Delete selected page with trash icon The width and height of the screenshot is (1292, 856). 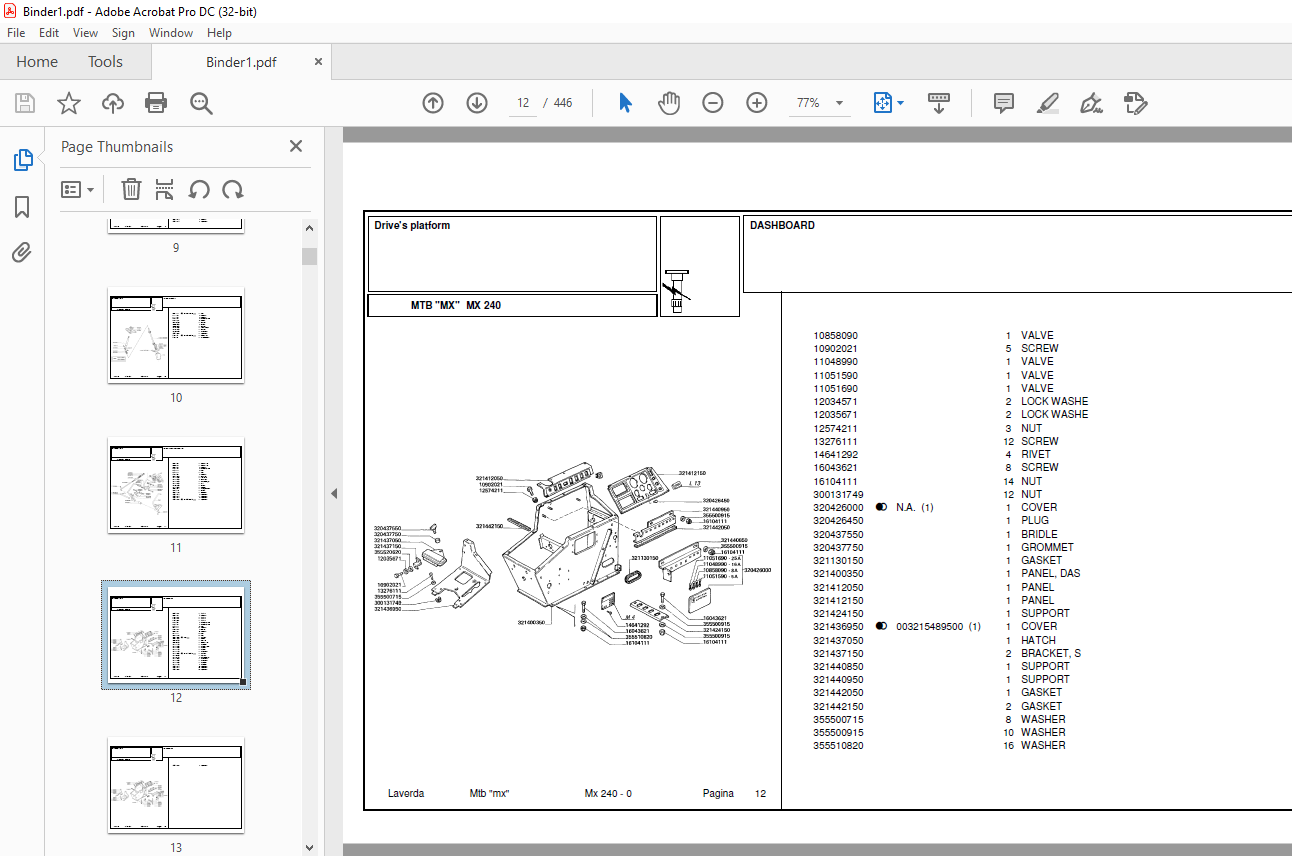[131, 189]
